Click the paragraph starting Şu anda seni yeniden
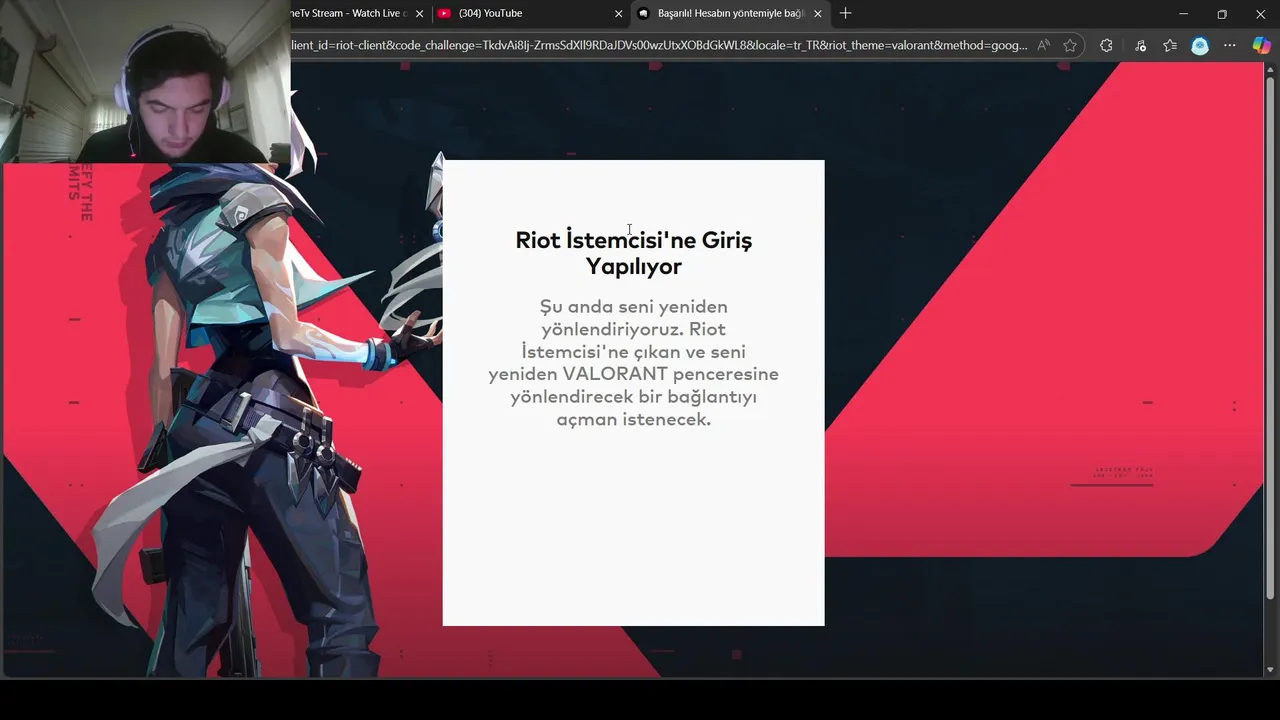Image resolution: width=1280 pixels, height=720 pixels. tap(633, 363)
